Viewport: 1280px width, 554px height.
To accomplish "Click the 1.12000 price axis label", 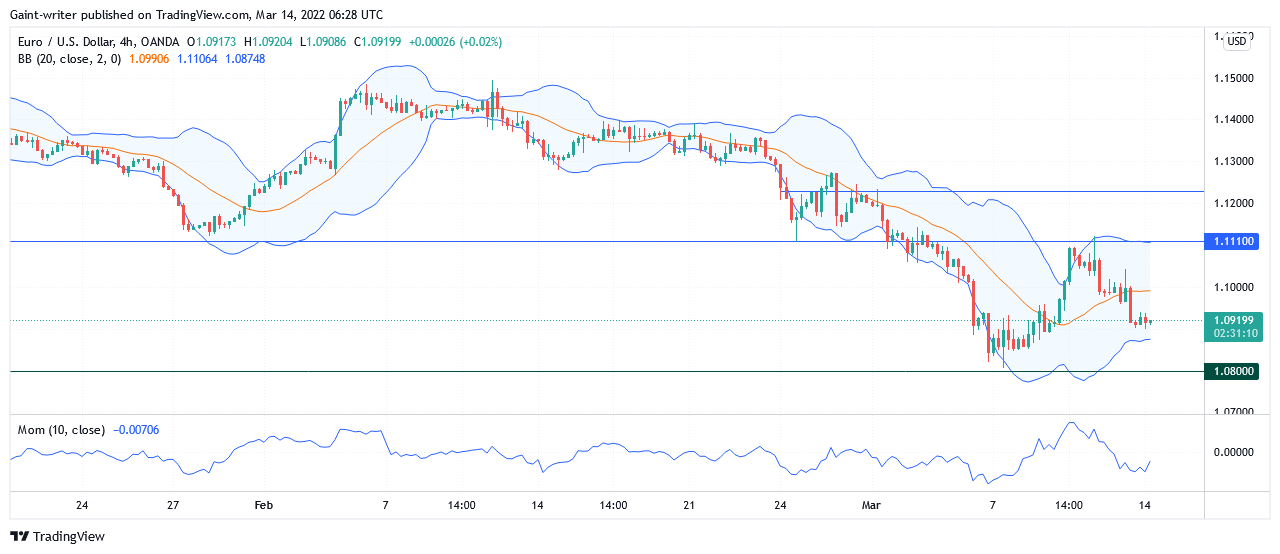I will point(1236,204).
